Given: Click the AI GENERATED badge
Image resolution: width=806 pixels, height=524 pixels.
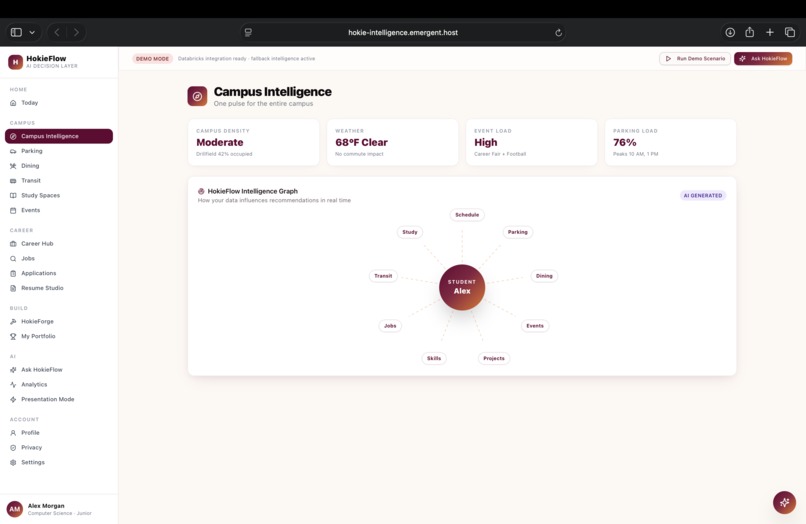Looking at the screenshot, I should point(703,195).
